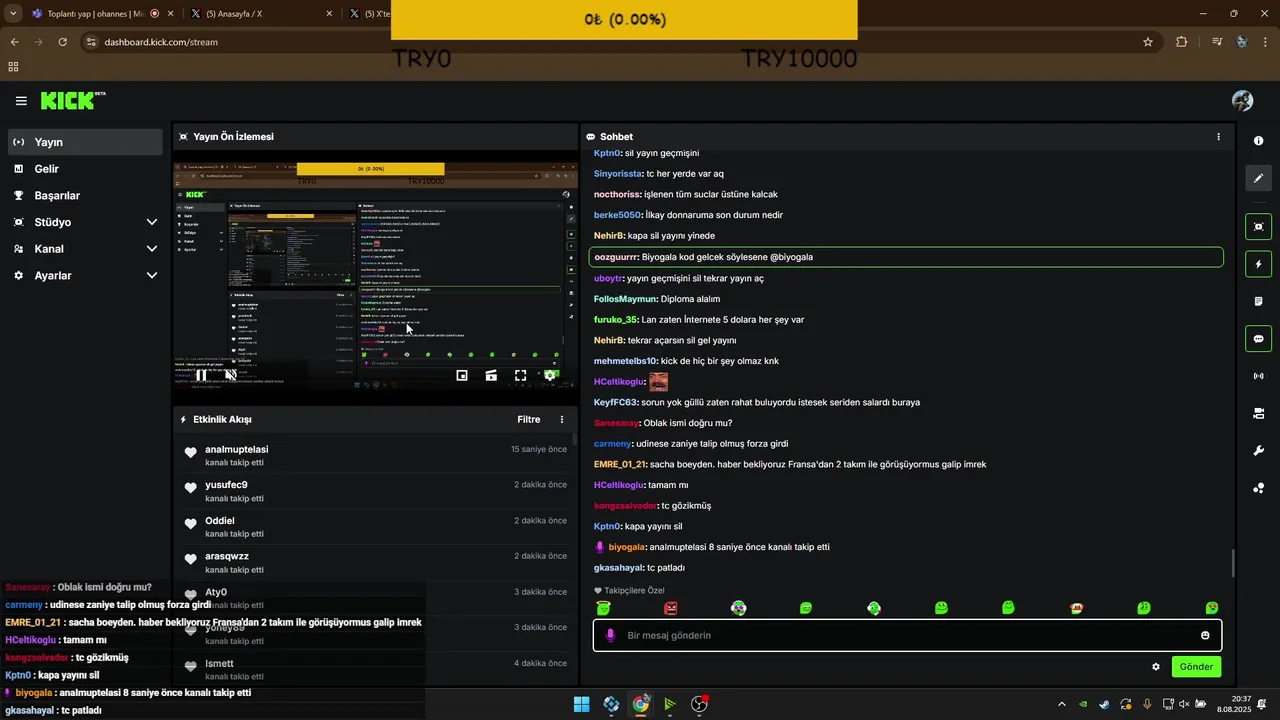Select Yayın in the sidebar
The image size is (1280, 720).
point(85,142)
